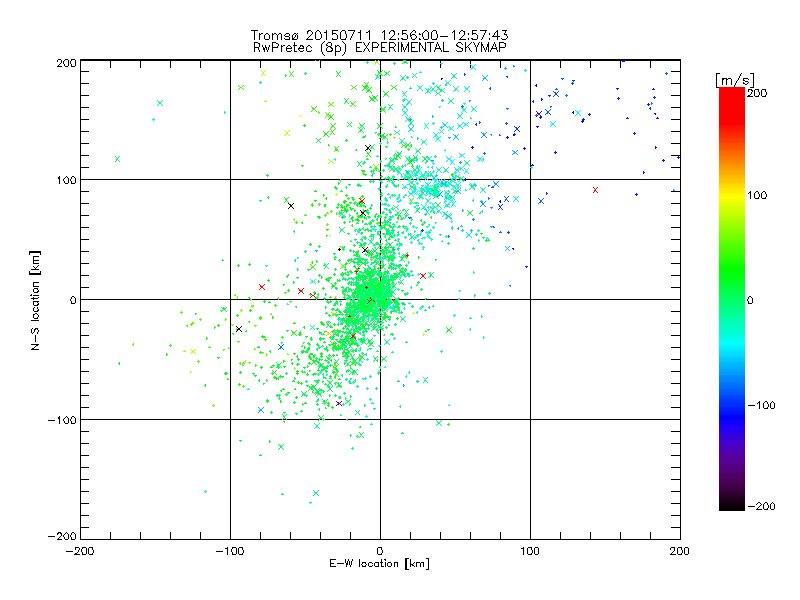Viewport: 800px width, 600px height.
Task: Click the '200' label on the colorbar
Action: coord(757,93)
